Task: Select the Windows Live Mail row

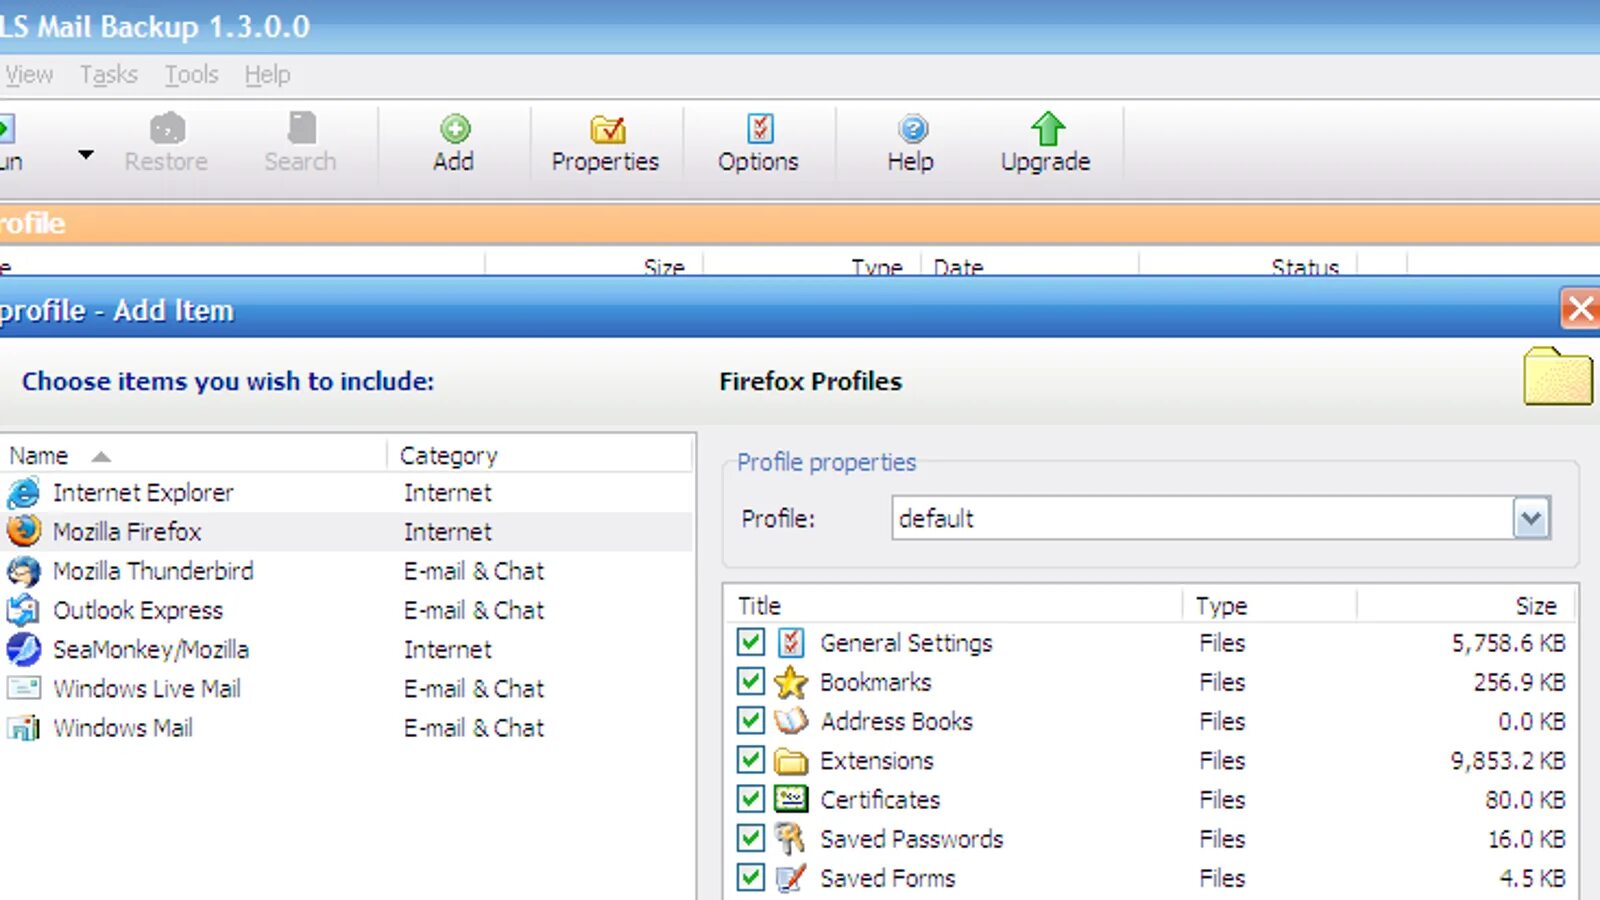Action: 347,688
